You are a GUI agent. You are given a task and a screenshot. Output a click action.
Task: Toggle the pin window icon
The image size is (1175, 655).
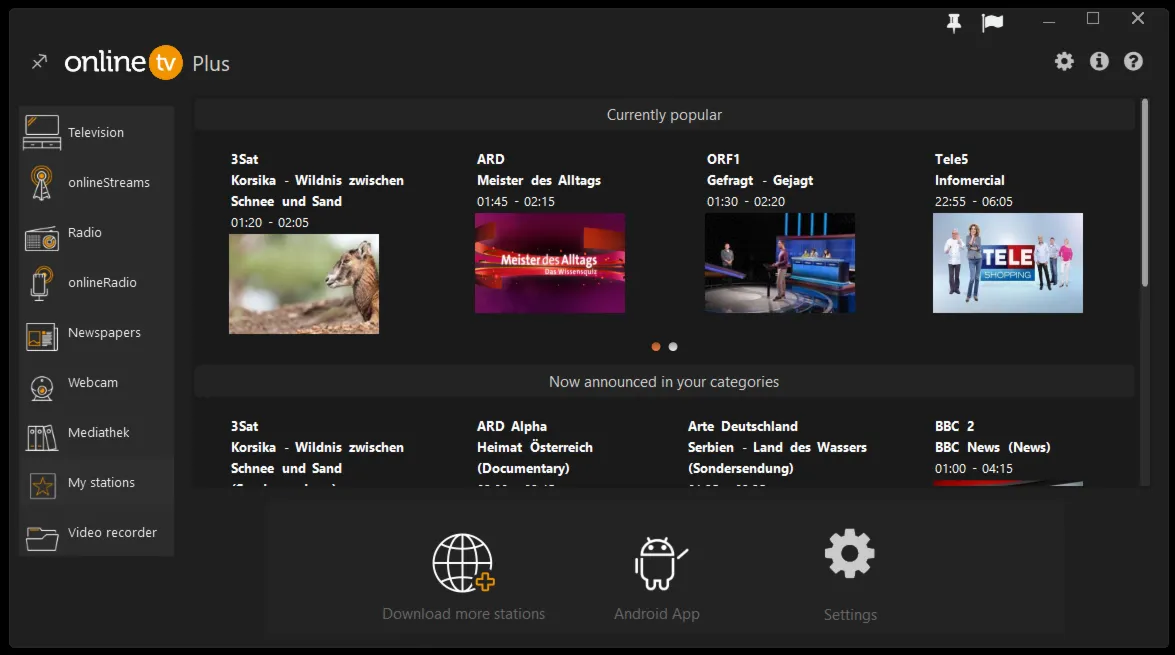point(953,23)
